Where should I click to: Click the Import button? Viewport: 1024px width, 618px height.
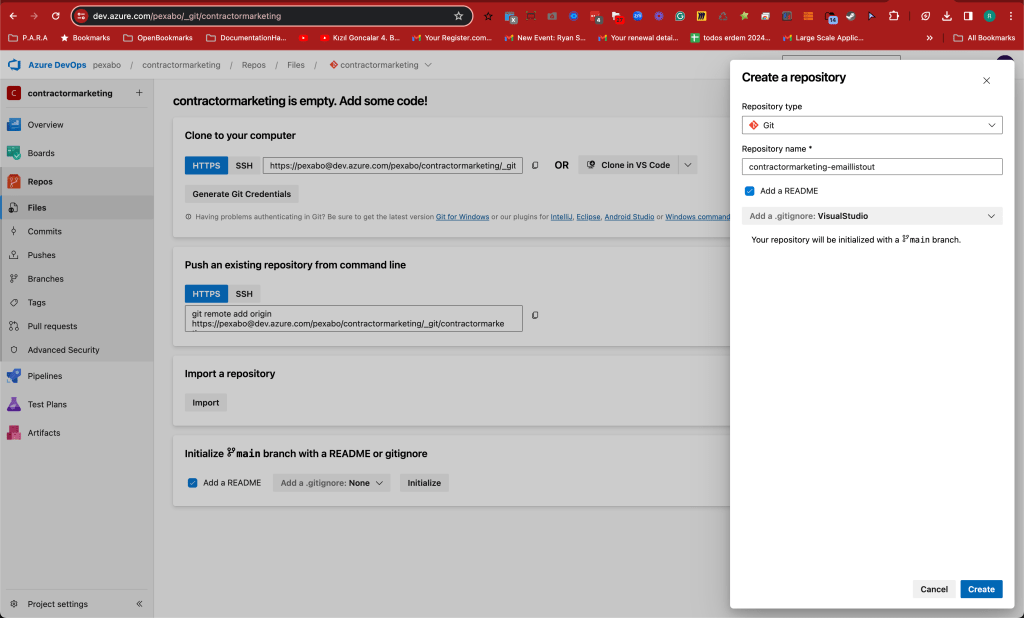pyautogui.click(x=206, y=402)
